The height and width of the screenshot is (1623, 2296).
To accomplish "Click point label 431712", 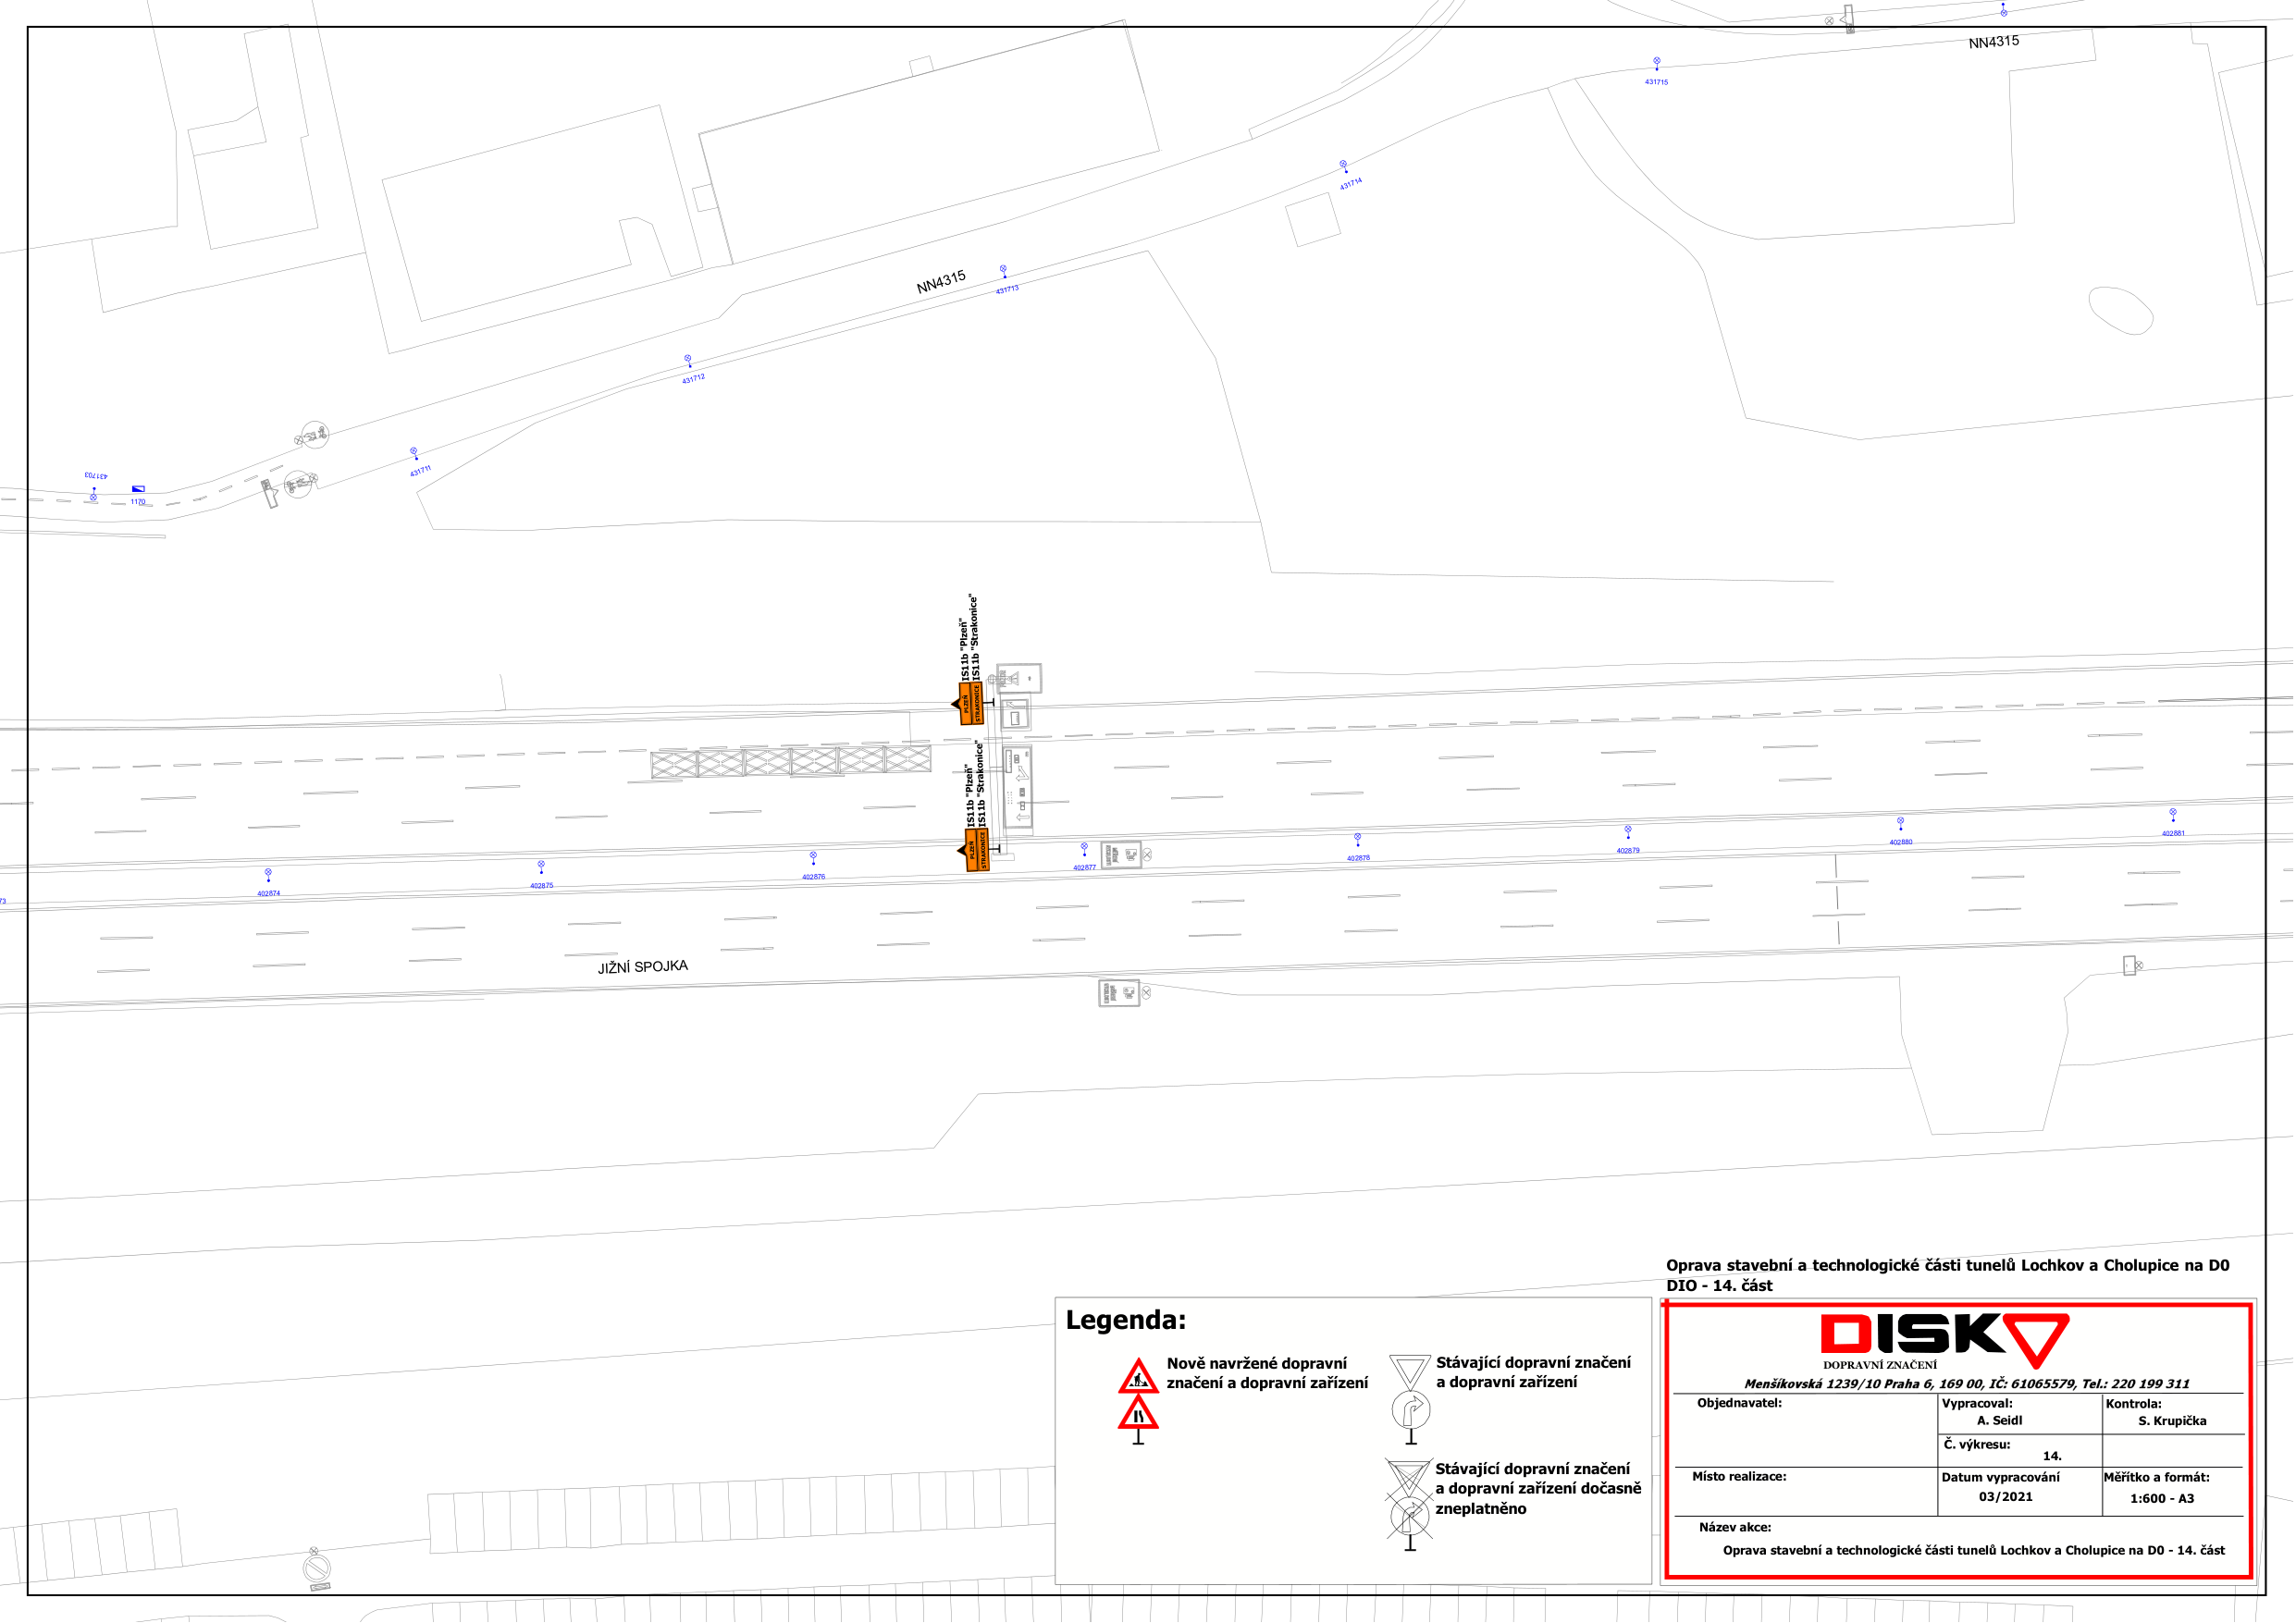I will click(693, 379).
